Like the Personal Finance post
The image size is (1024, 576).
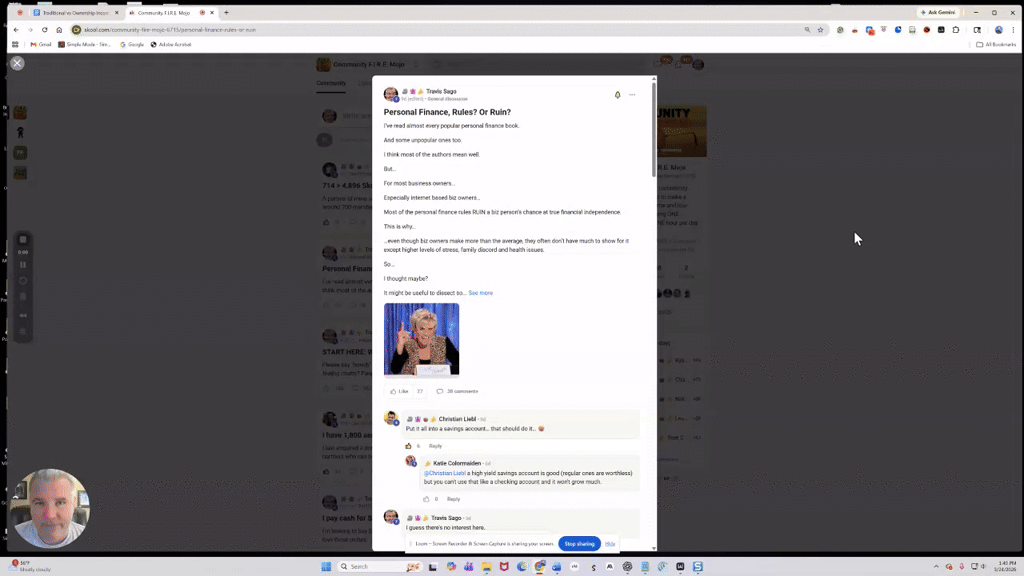coord(398,391)
